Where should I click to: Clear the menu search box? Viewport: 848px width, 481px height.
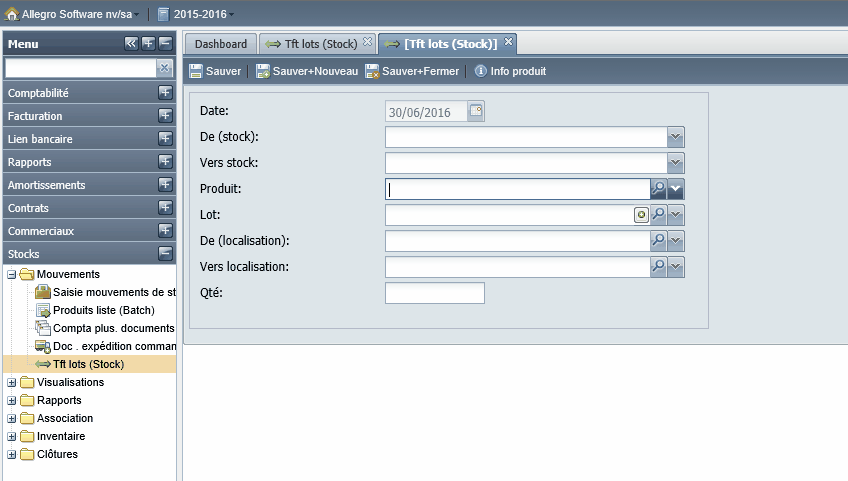(164, 68)
